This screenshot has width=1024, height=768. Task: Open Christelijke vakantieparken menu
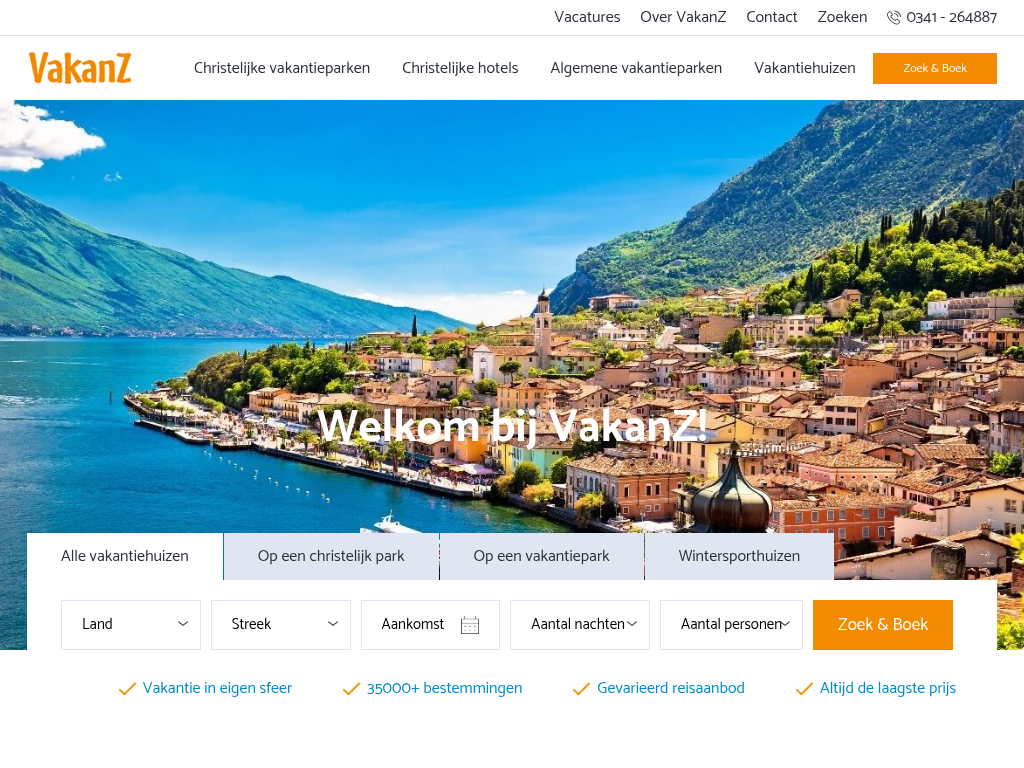281,68
